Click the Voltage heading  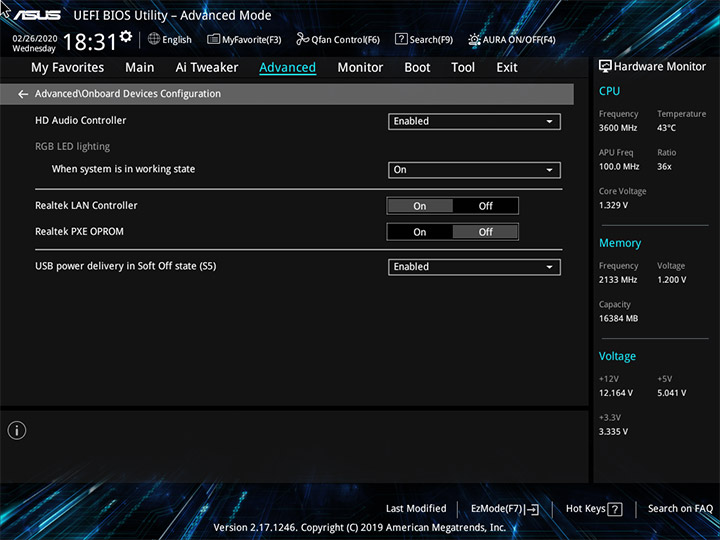coord(617,356)
